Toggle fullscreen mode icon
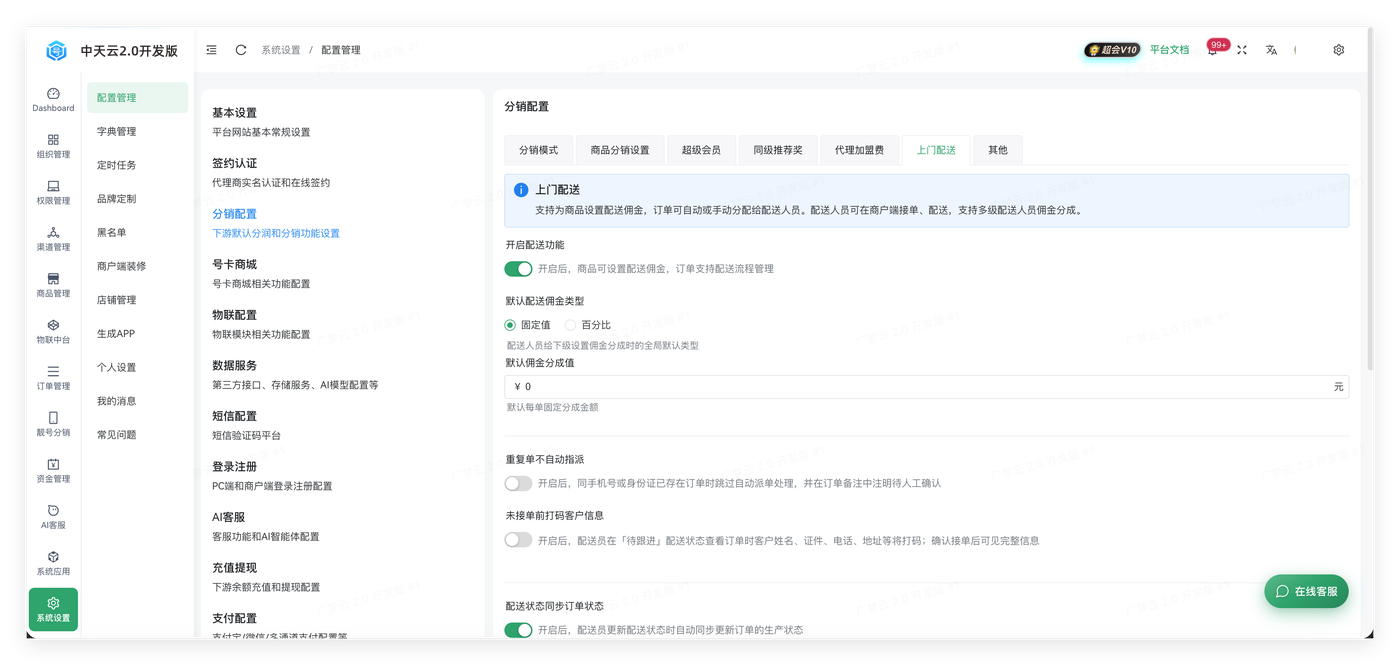 point(1242,50)
